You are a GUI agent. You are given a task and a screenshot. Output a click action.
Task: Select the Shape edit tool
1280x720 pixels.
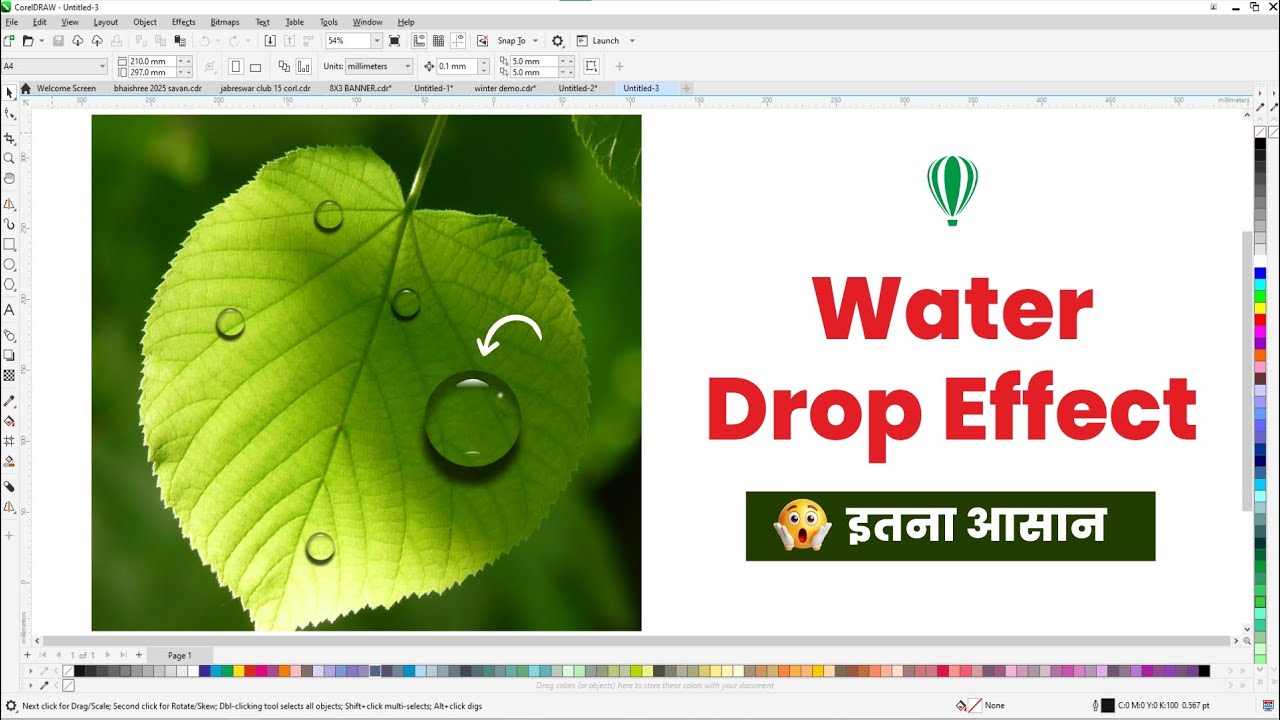point(10,114)
